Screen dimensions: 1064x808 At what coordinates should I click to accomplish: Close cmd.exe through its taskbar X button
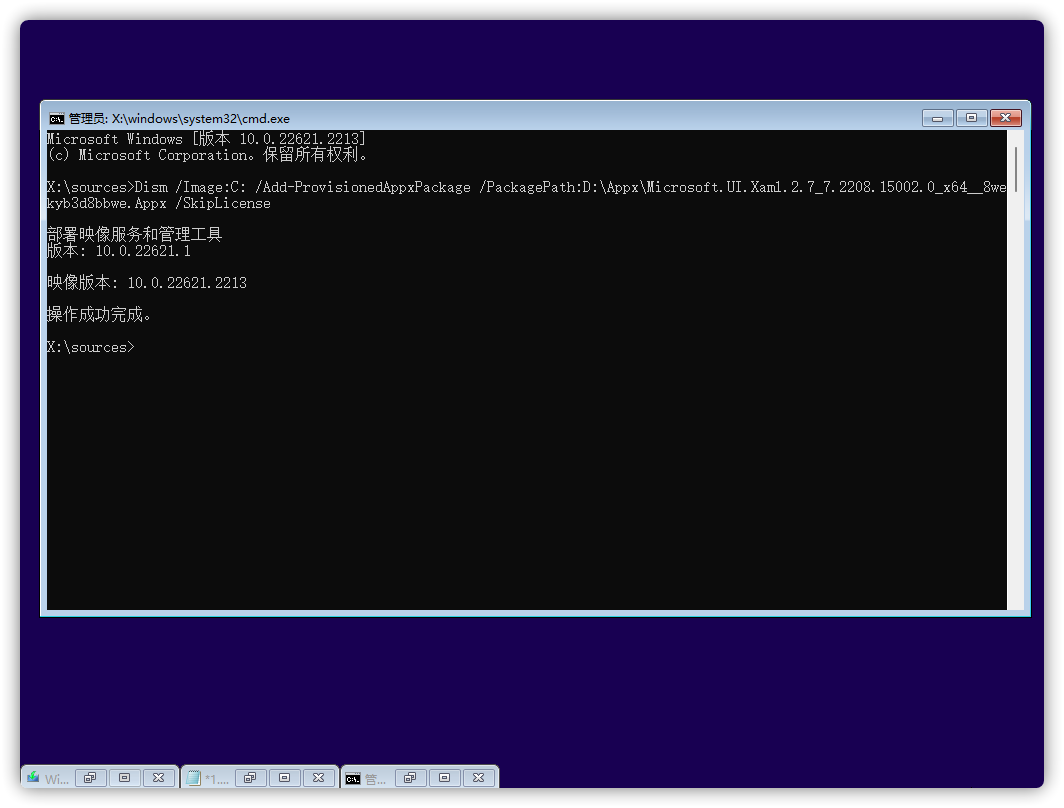[479, 777]
